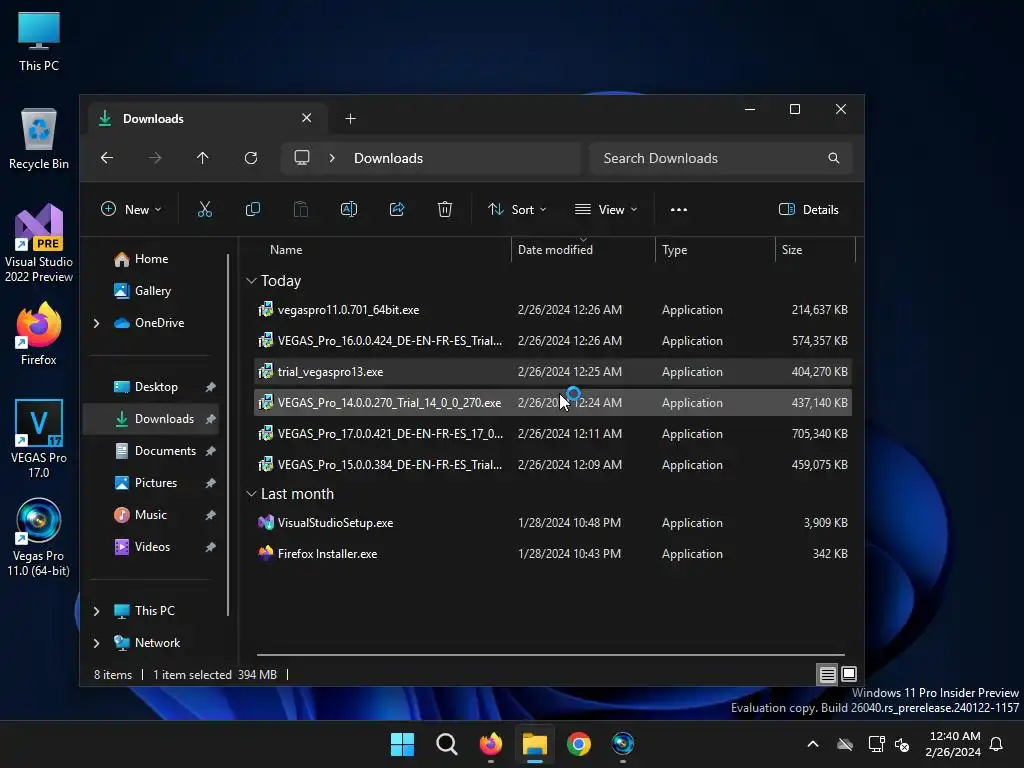Viewport: 1024px width, 768px height.
Task: Select VEGAS_Pro_17.0.0.421 installer file
Action: pos(552,434)
